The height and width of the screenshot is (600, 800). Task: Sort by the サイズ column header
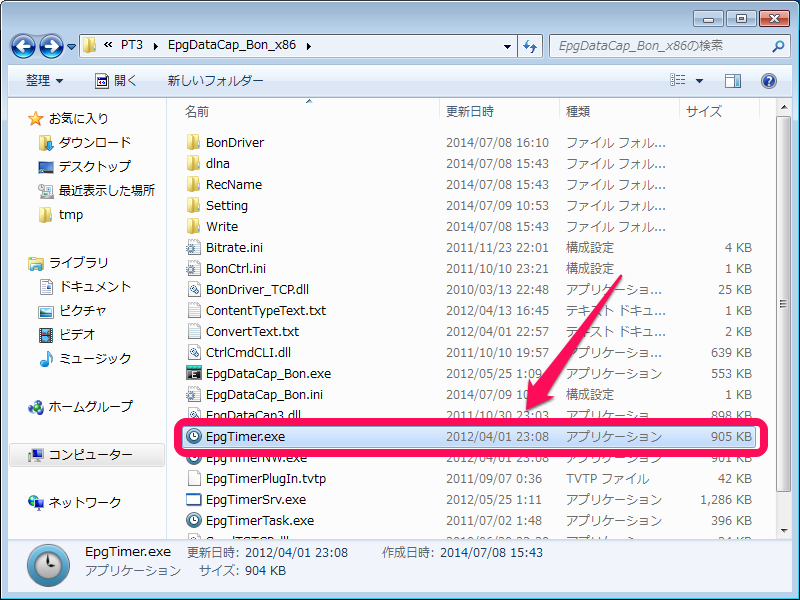(704, 111)
